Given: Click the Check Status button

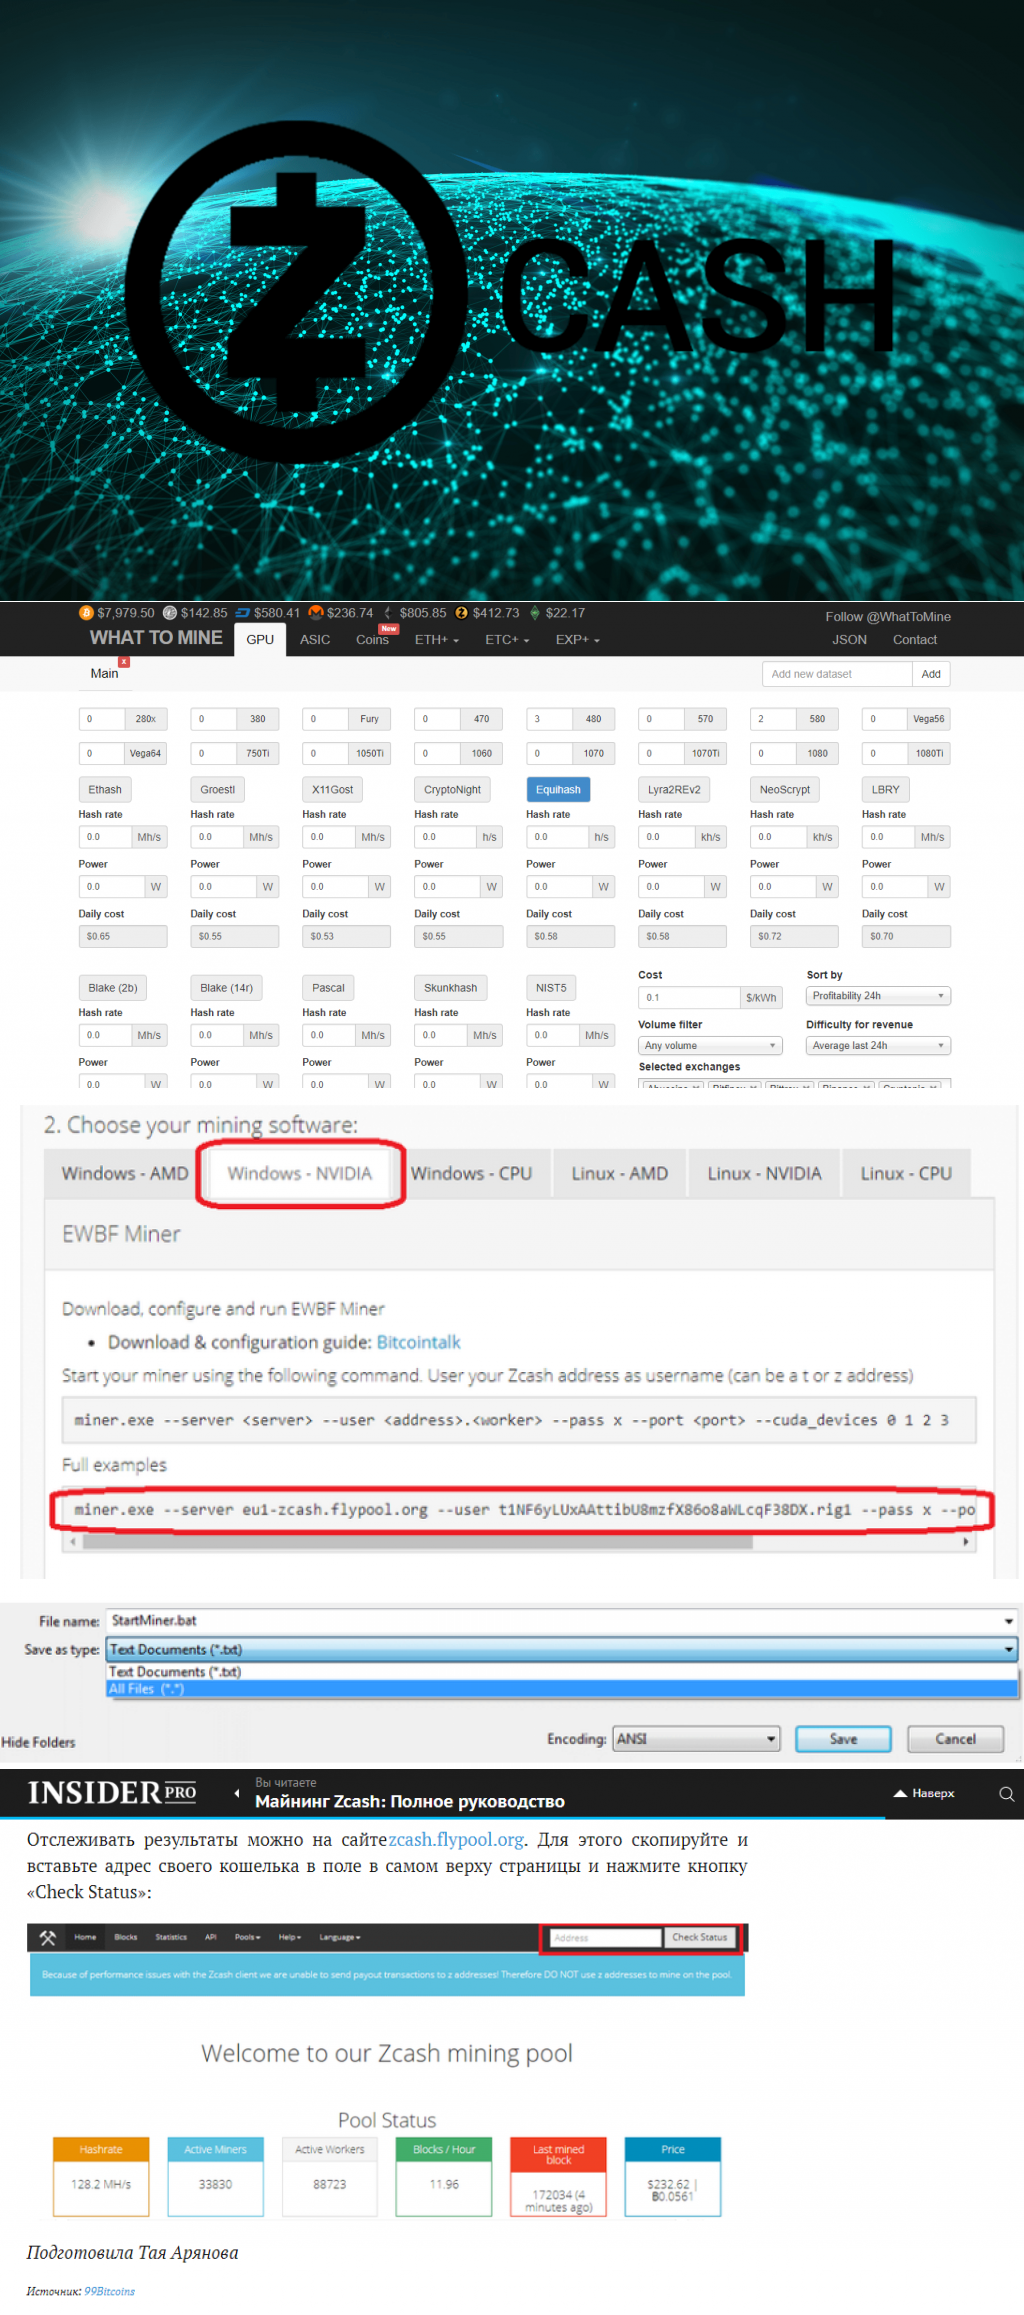Looking at the screenshot, I should (700, 1937).
